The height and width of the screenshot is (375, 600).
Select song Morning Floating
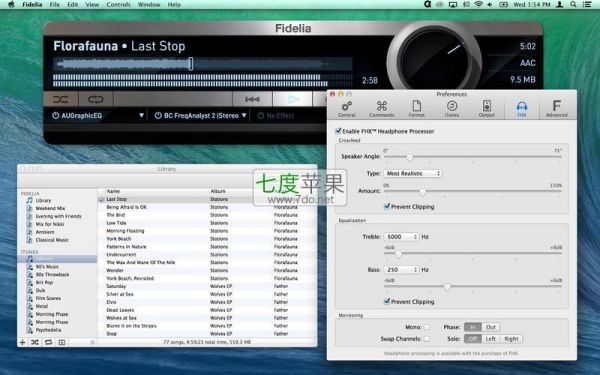click(125, 231)
